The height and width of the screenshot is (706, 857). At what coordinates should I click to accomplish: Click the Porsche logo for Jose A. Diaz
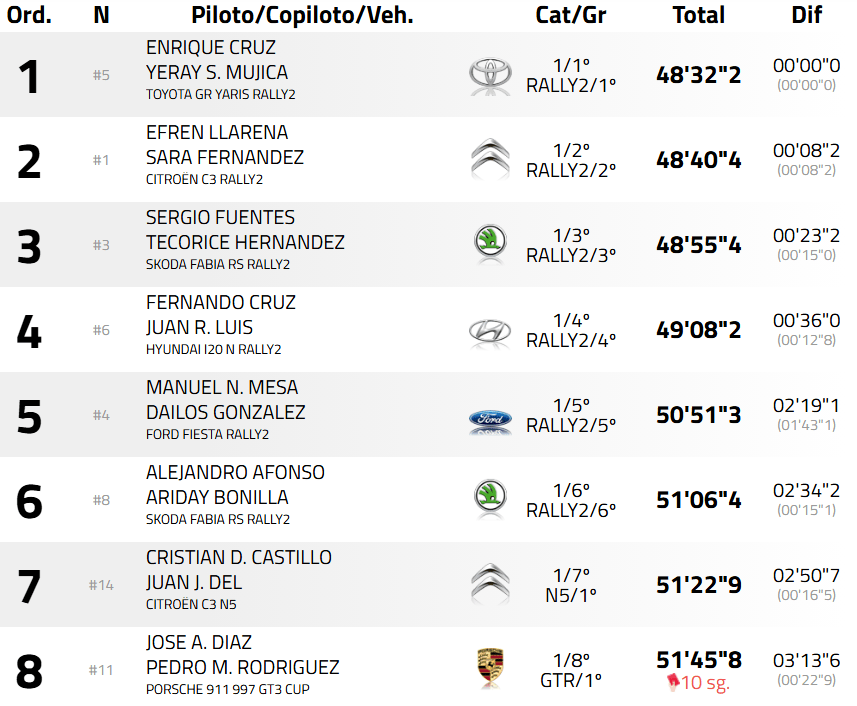tap(490, 669)
